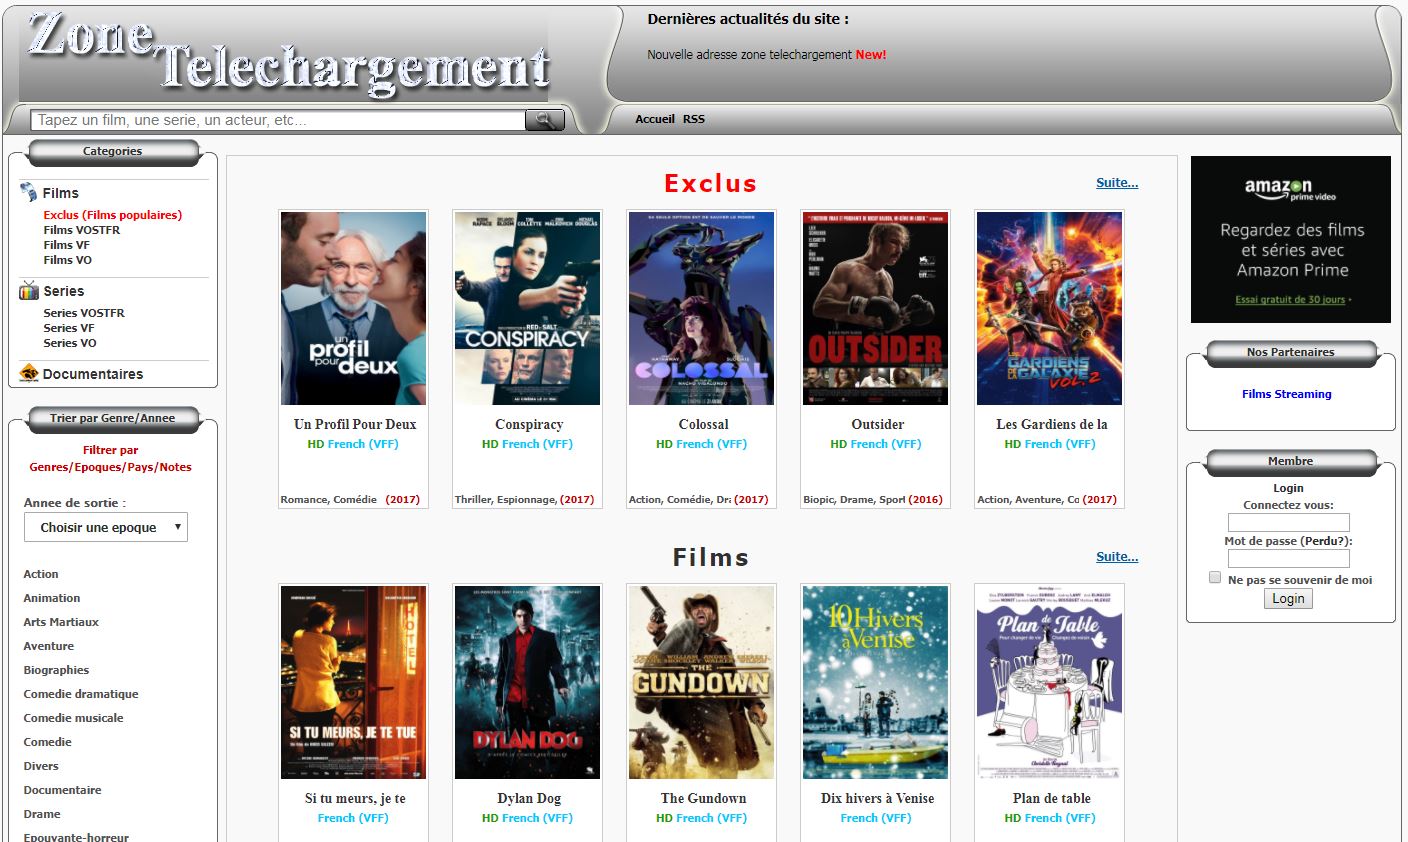
Task: Open the RSS navigation item
Action: (694, 119)
